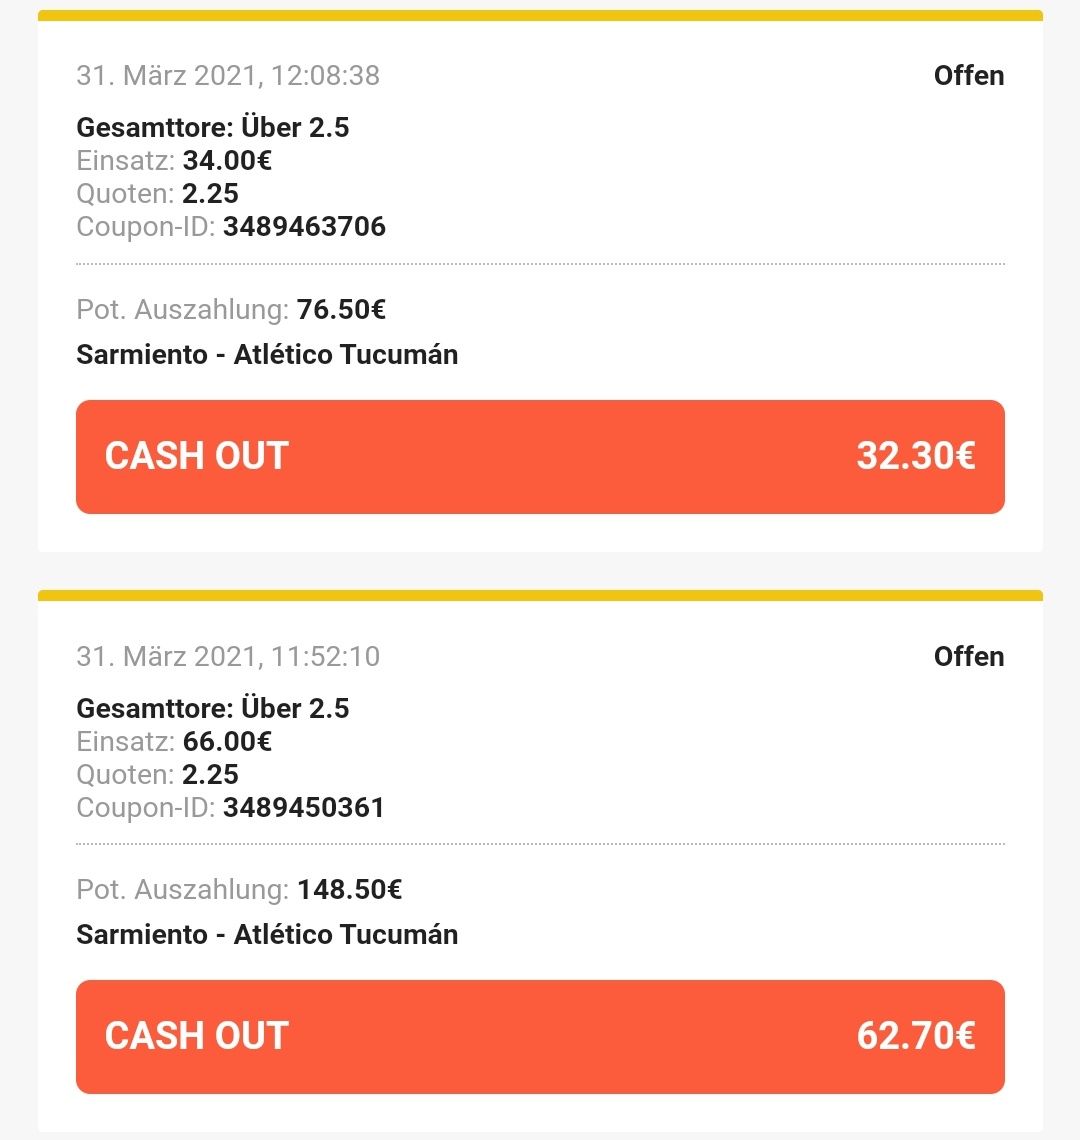
Task: Click second Gesamttore: Über 2.5 heading
Action: [x=213, y=708]
